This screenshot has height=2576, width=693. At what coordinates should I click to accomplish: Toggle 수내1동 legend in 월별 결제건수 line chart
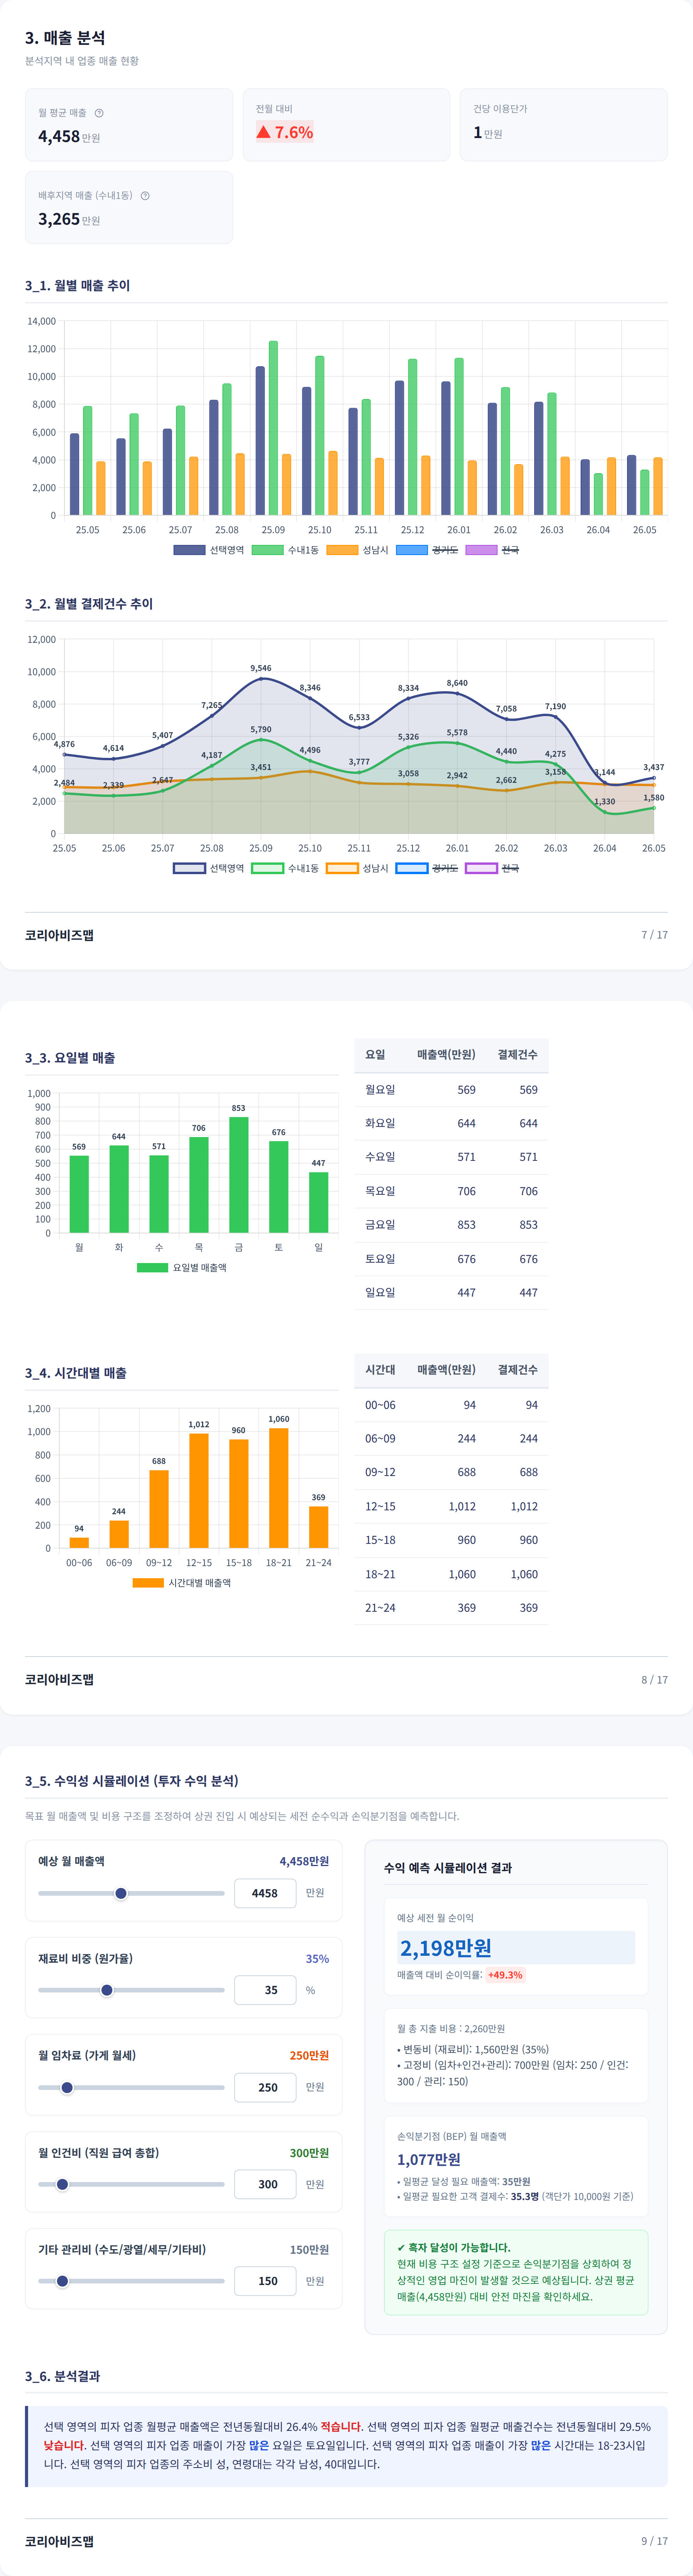(x=286, y=868)
